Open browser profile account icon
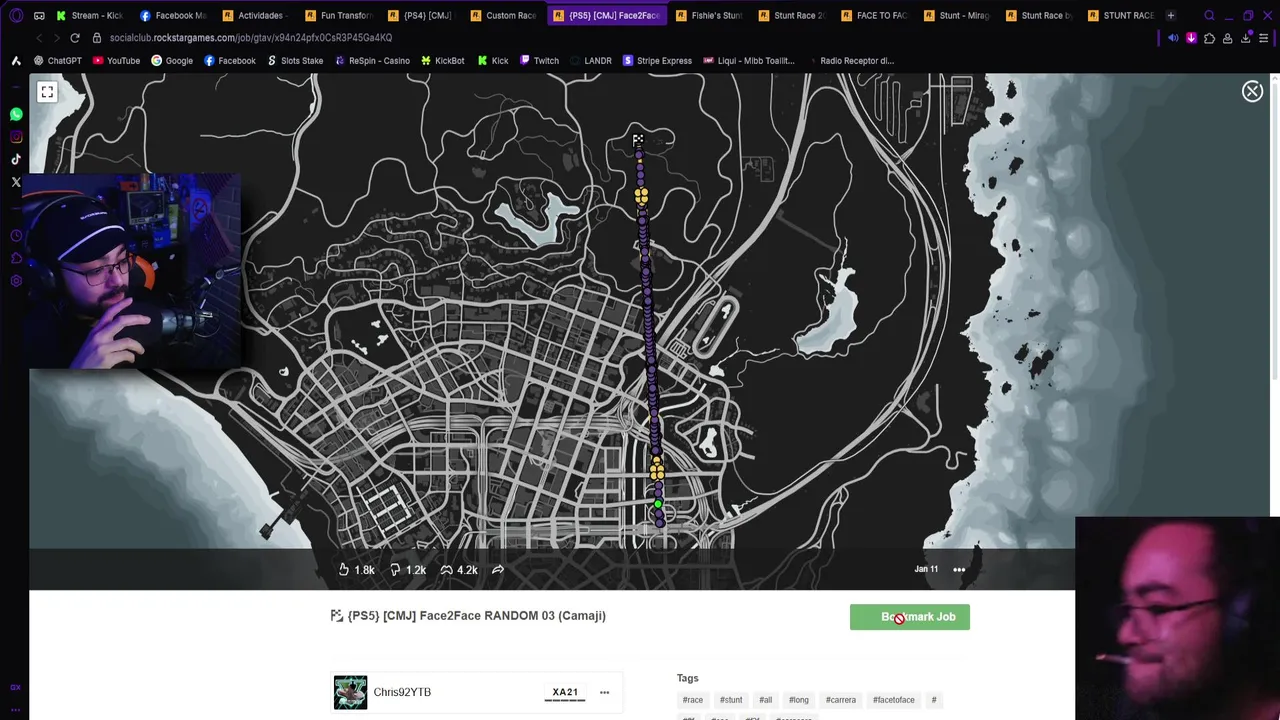Viewport: 1280px width, 720px height. click(1227, 38)
